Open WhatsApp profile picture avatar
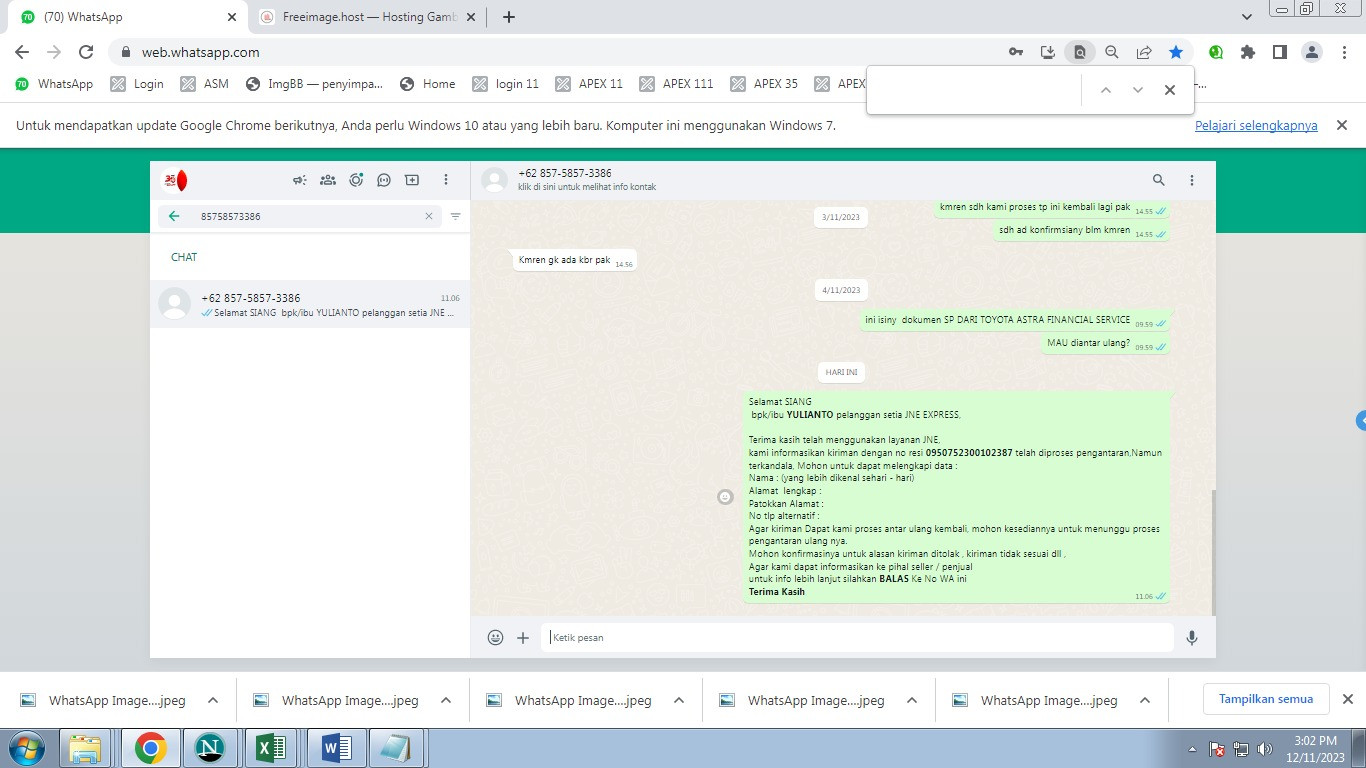The image size is (1366, 768). point(175,180)
